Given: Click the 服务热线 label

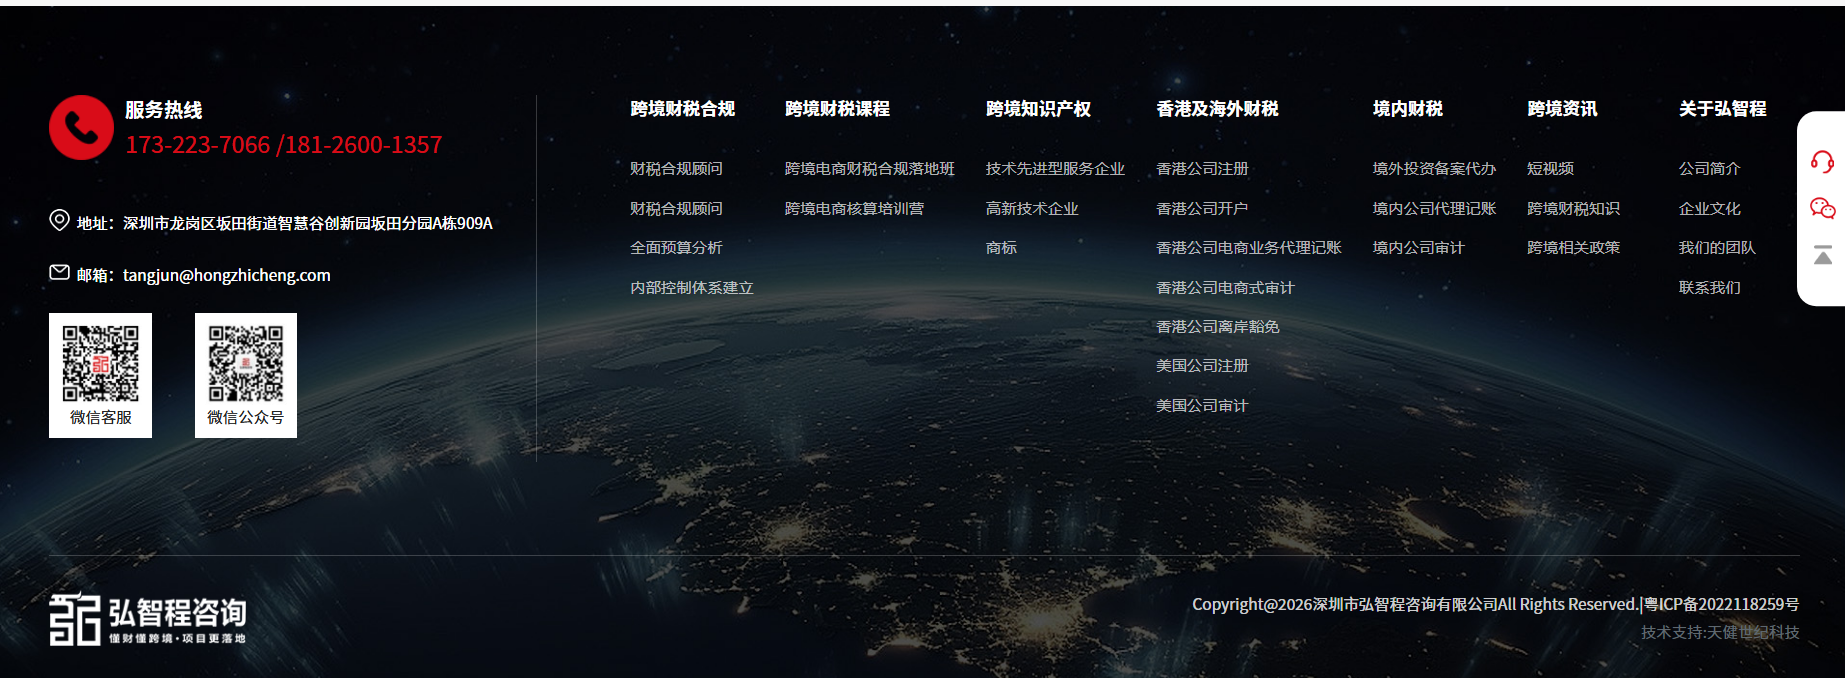Looking at the screenshot, I should tap(163, 110).
